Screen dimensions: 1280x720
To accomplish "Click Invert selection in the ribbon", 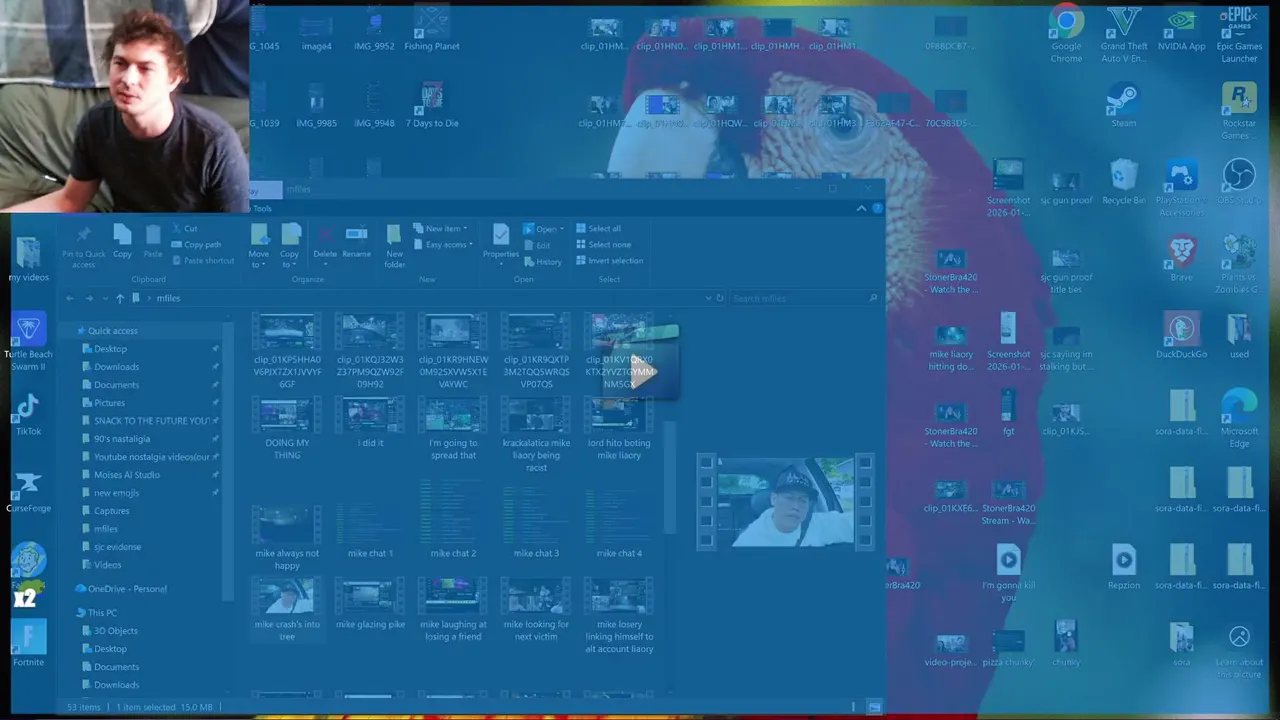I will click(609, 260).
